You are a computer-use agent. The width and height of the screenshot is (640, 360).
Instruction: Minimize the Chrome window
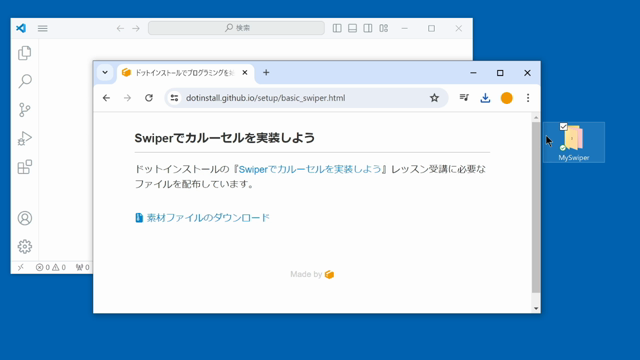click(x=473, y=73)
